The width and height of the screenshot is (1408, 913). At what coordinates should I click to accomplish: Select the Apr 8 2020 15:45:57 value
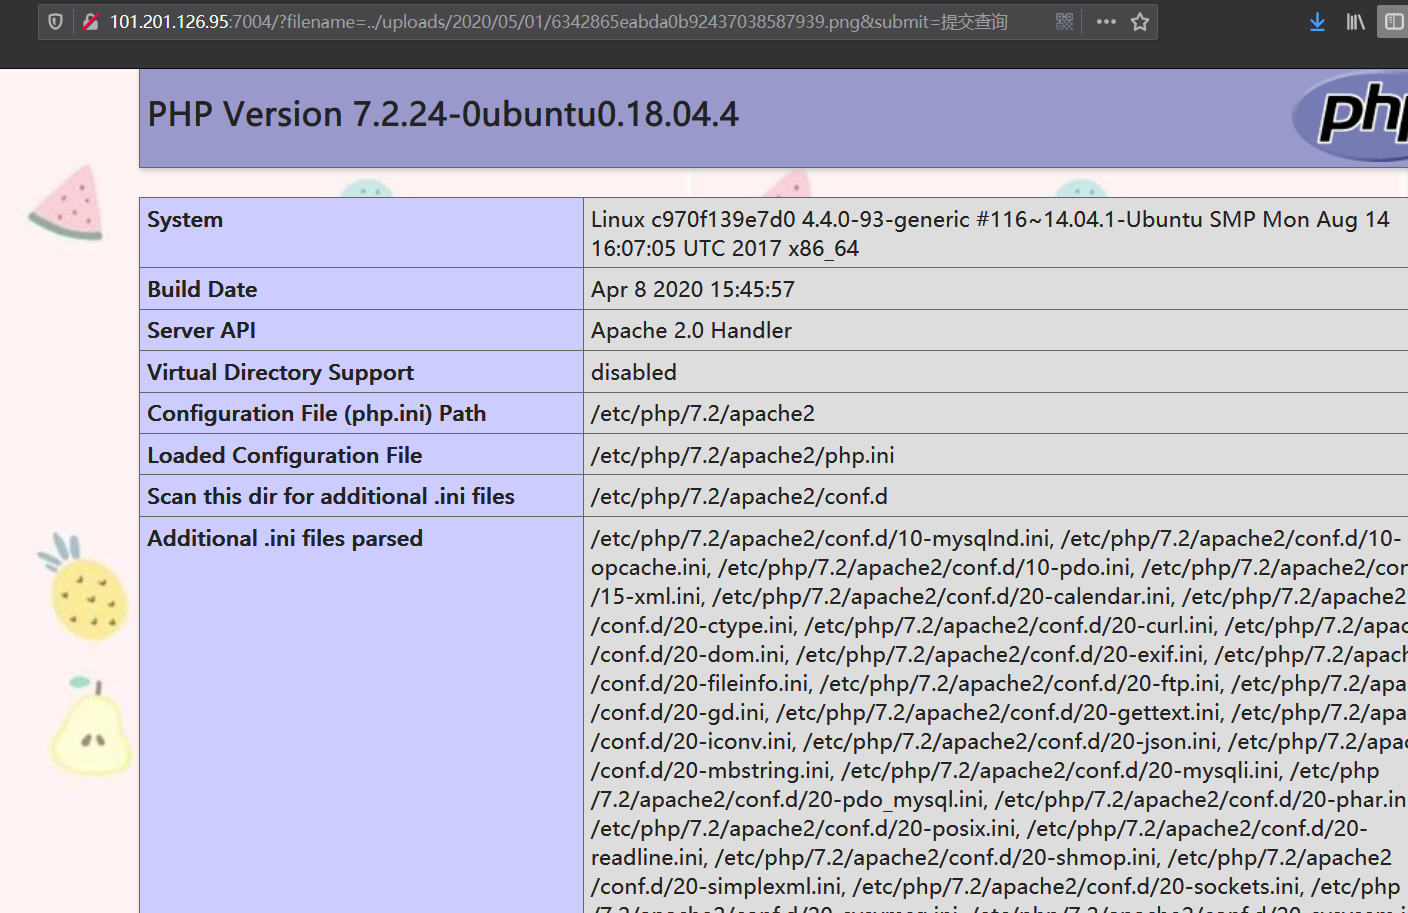point(693,290)
